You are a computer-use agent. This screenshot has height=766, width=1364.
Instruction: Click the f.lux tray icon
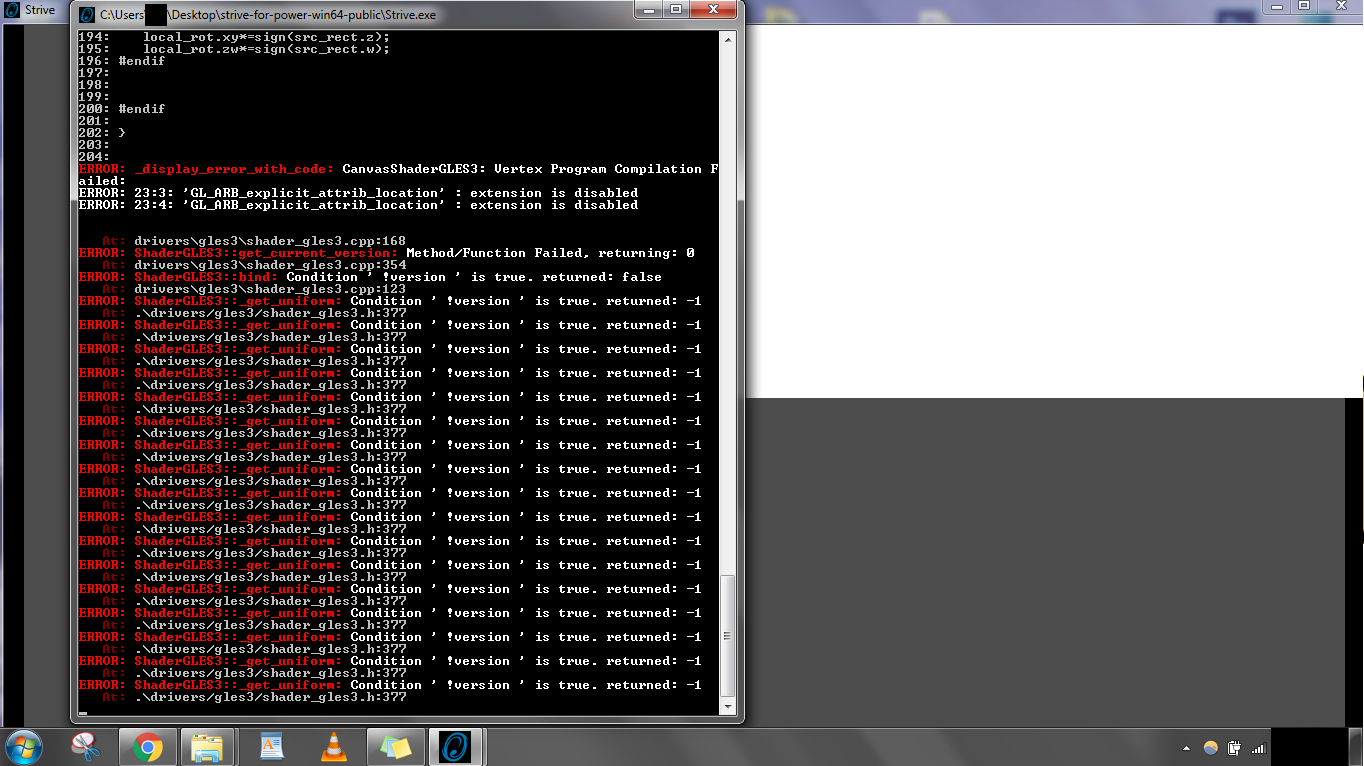[1211, 748]
